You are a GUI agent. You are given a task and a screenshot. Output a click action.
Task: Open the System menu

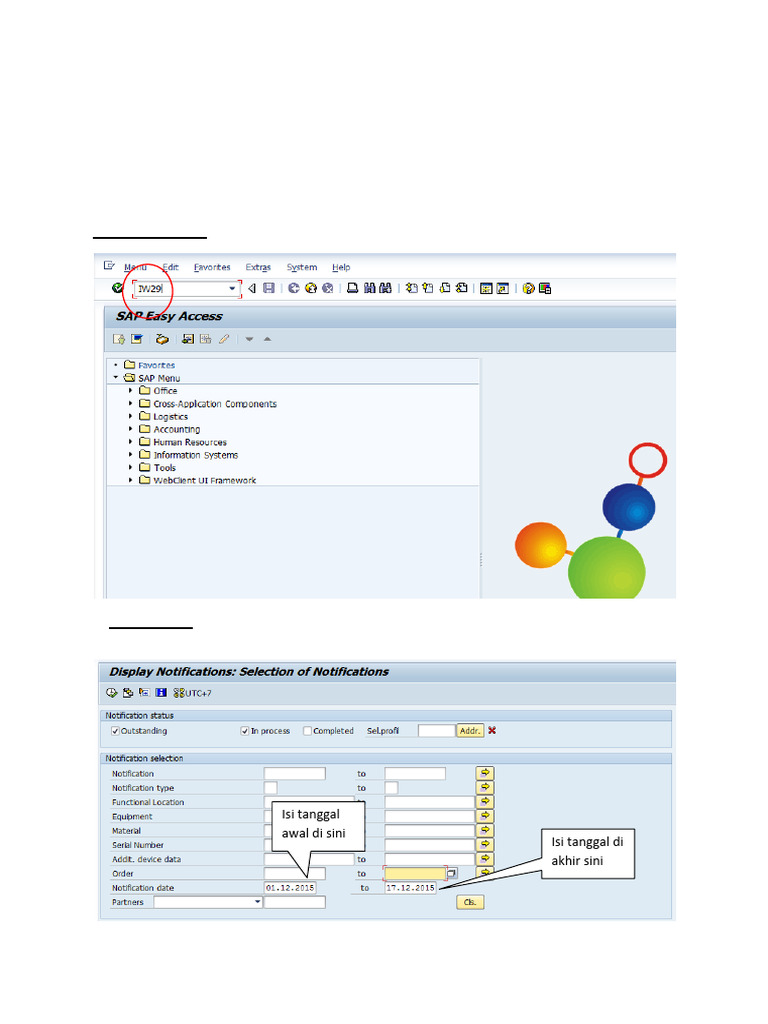[302, 267]
